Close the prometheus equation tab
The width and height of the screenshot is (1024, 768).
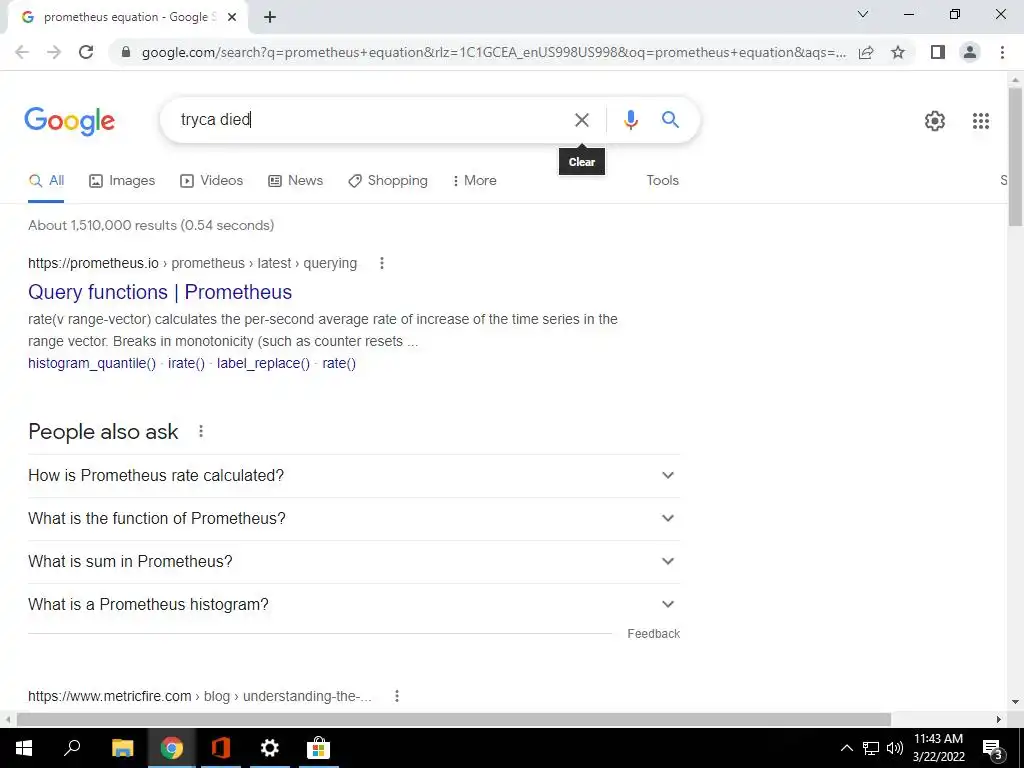click(x=232, y=18)
